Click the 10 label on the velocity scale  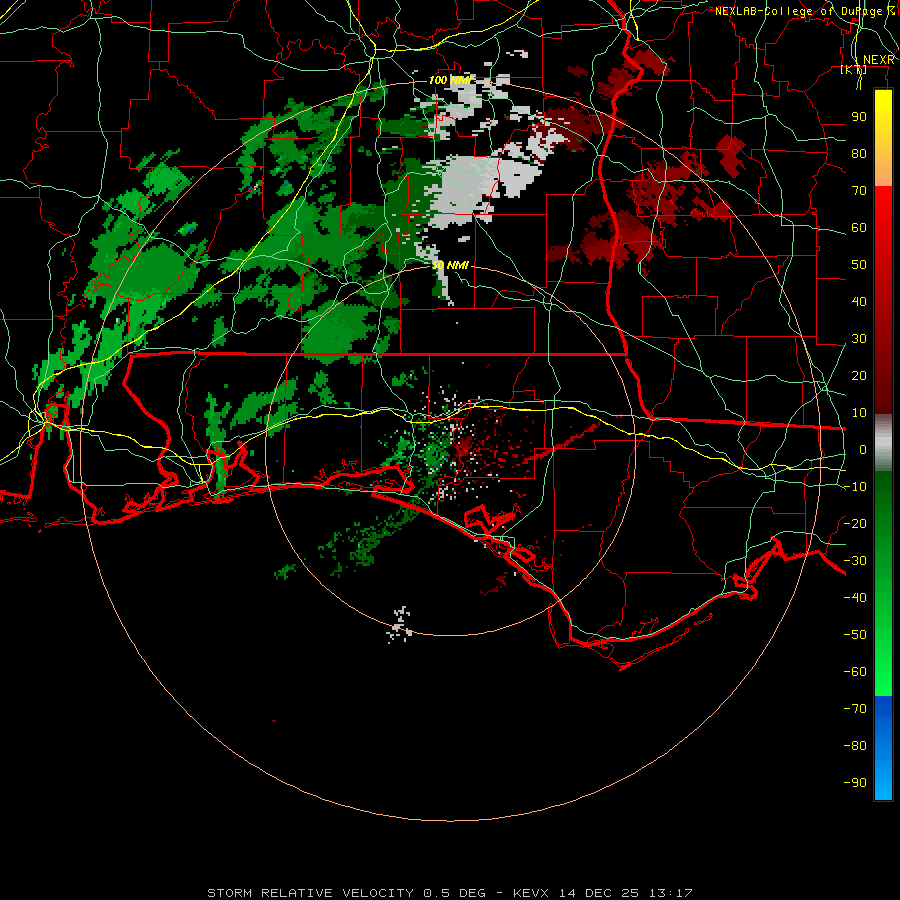coord(859,413)
